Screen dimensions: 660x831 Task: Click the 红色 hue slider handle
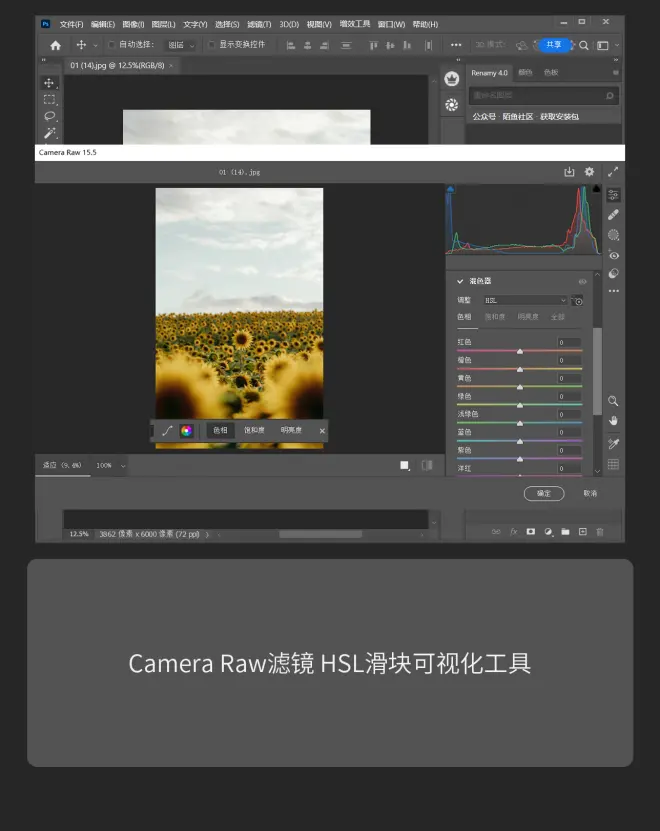click(x=519, y=352)
